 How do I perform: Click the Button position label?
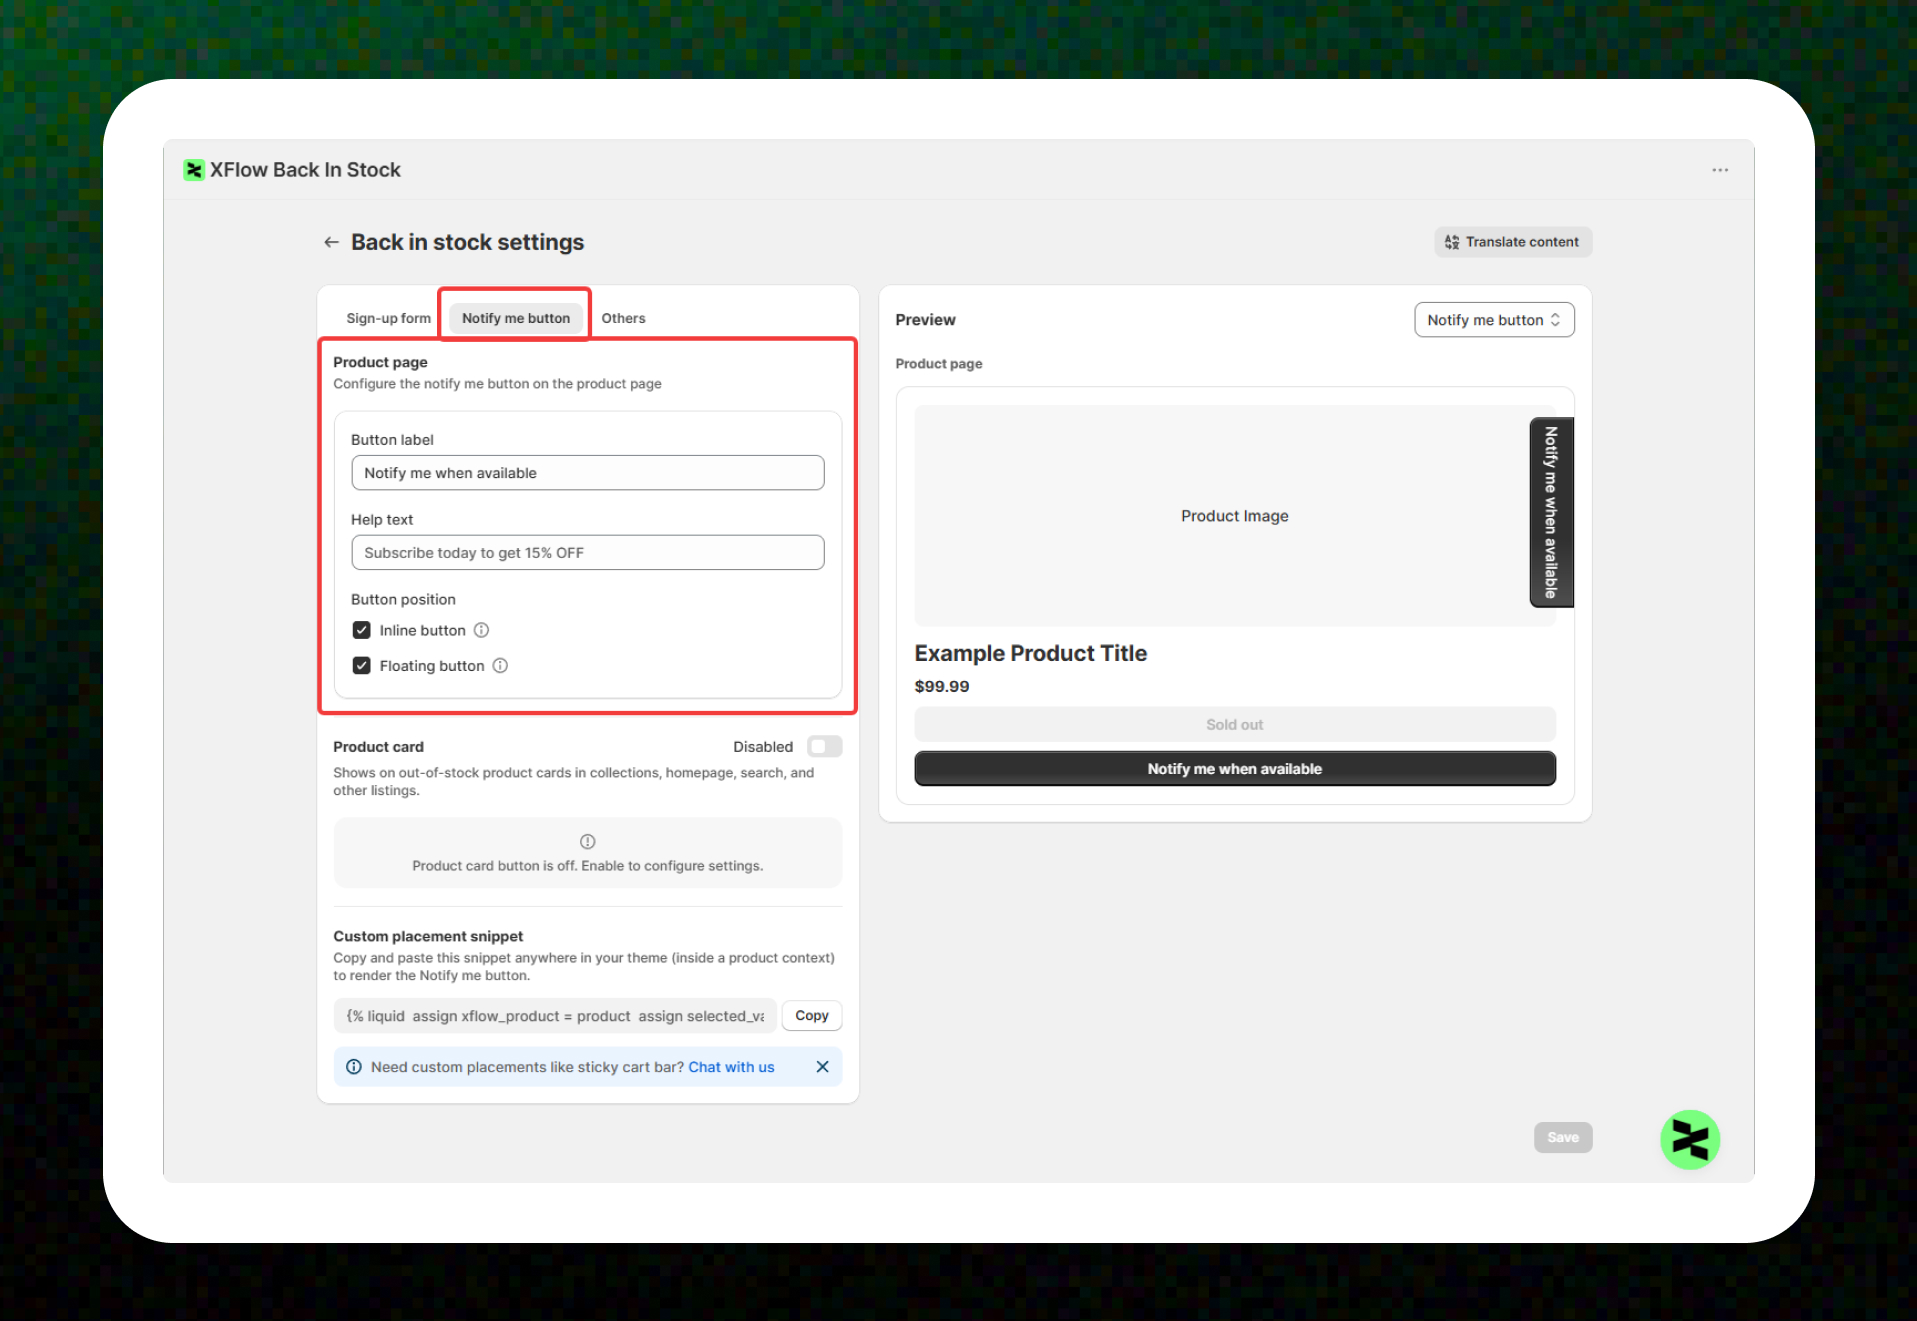403,599
